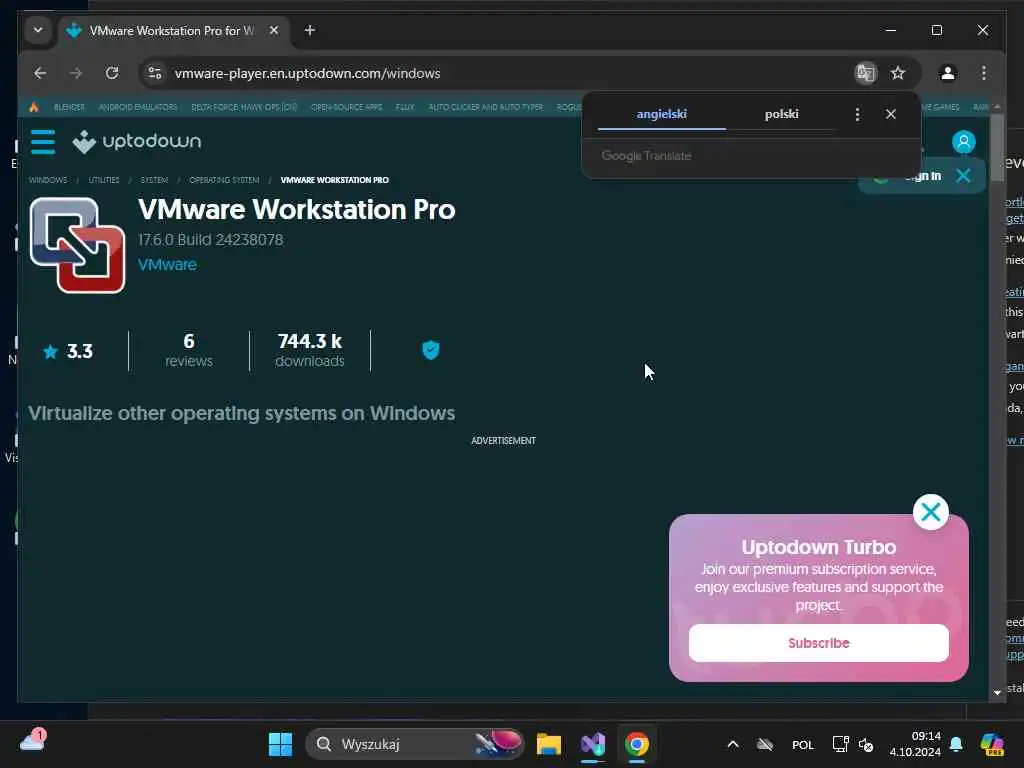Open POL language switcher
Image resolution: width=1024 pixels, height=768 pixels.
tap(803, 744)
